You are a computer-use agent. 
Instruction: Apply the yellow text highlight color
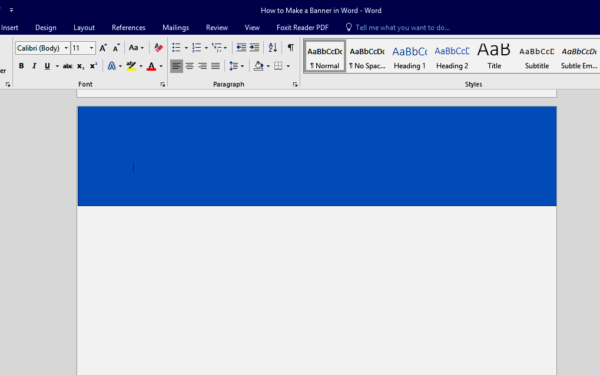click(x=131, y=66)
